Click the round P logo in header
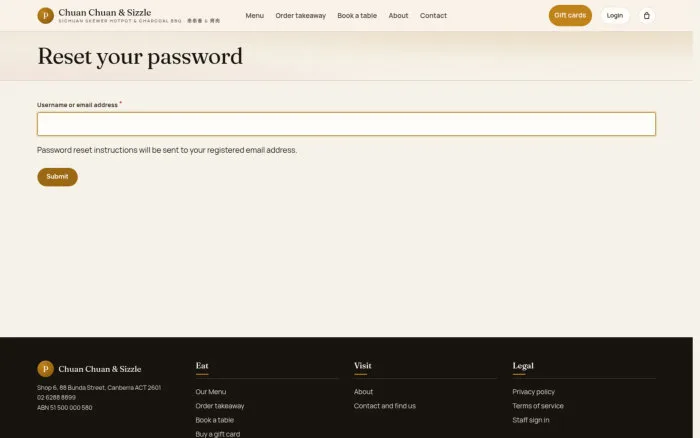Image resolution: width=700 pixels, height=438 pixels. pos(46,16)
